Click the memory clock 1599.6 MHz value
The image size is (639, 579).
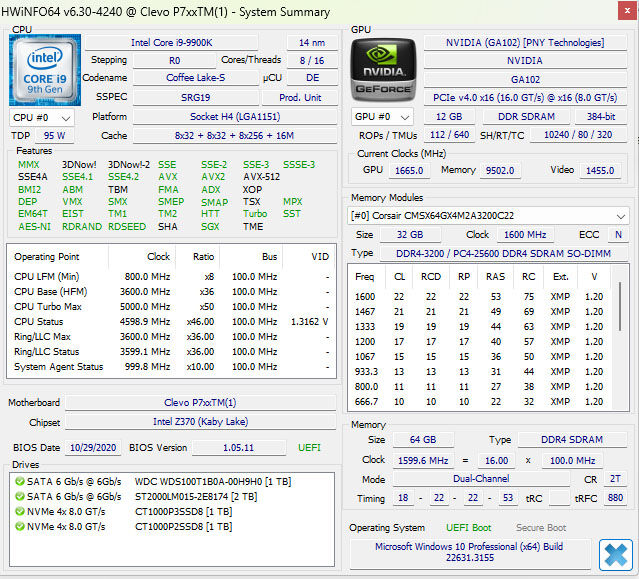point(423,460)
